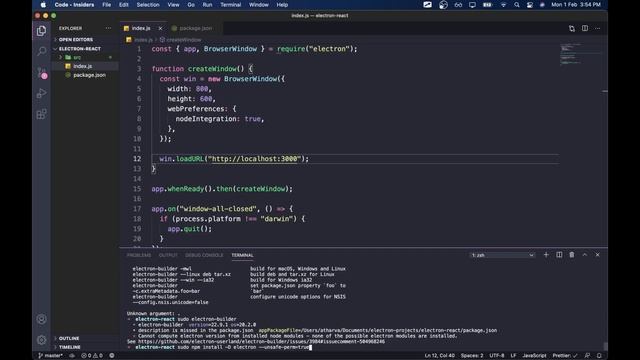Open the Apple menu

pos(43,5)
